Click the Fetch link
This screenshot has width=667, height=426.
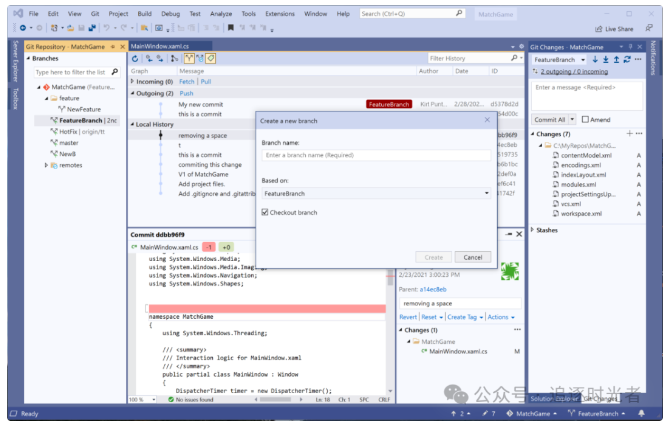click(186, 81)
